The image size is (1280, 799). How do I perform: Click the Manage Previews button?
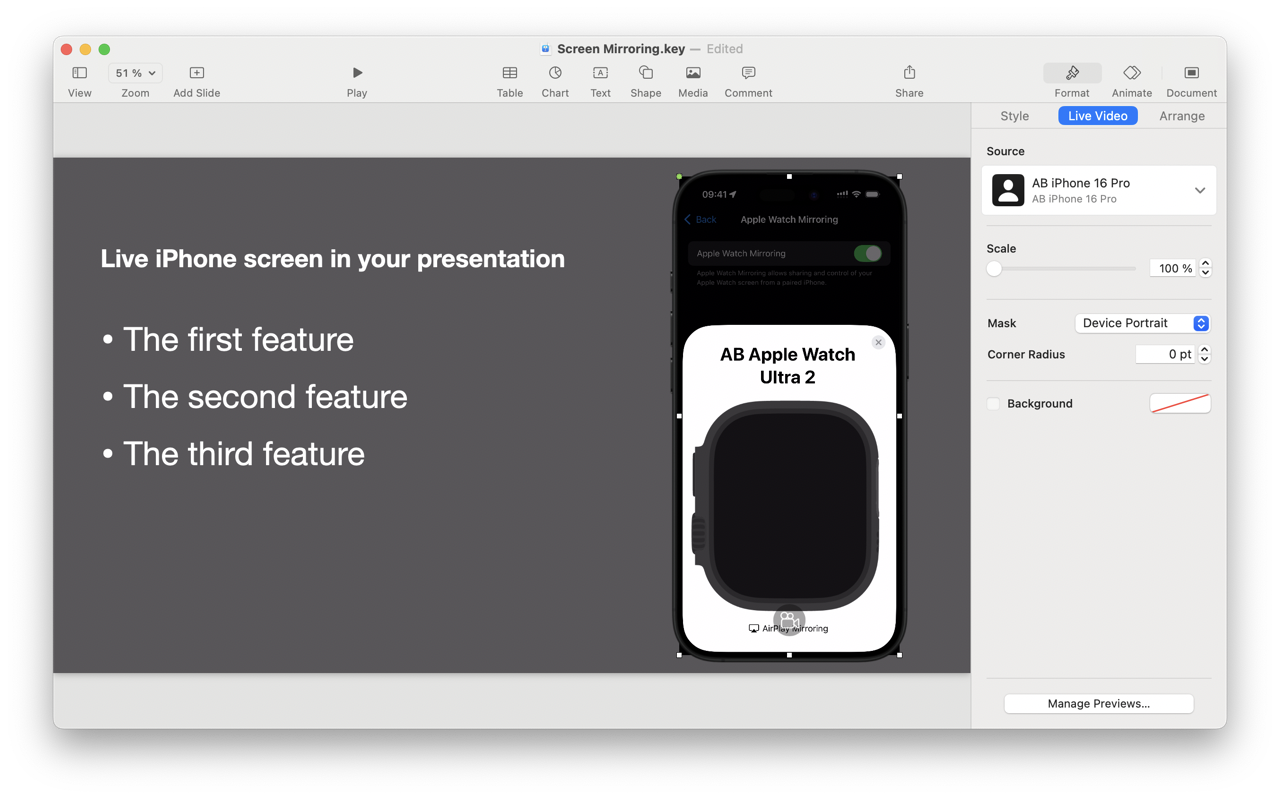click(1097, 703)
